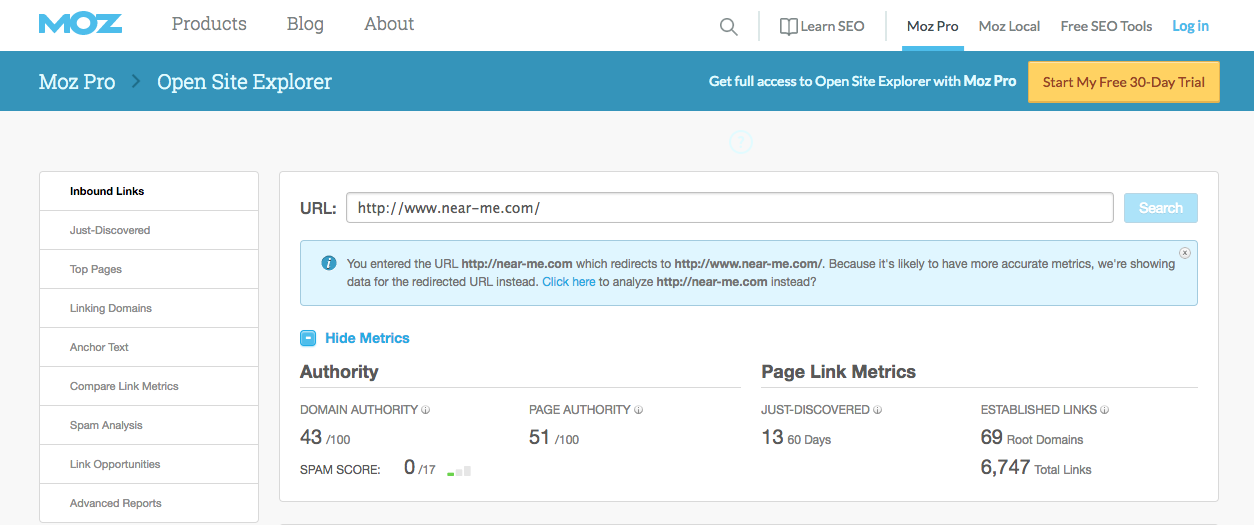Open Anchor Text in the sidebar
Viewport: 1254px width, 525px height.
click(x=149, y=347)
